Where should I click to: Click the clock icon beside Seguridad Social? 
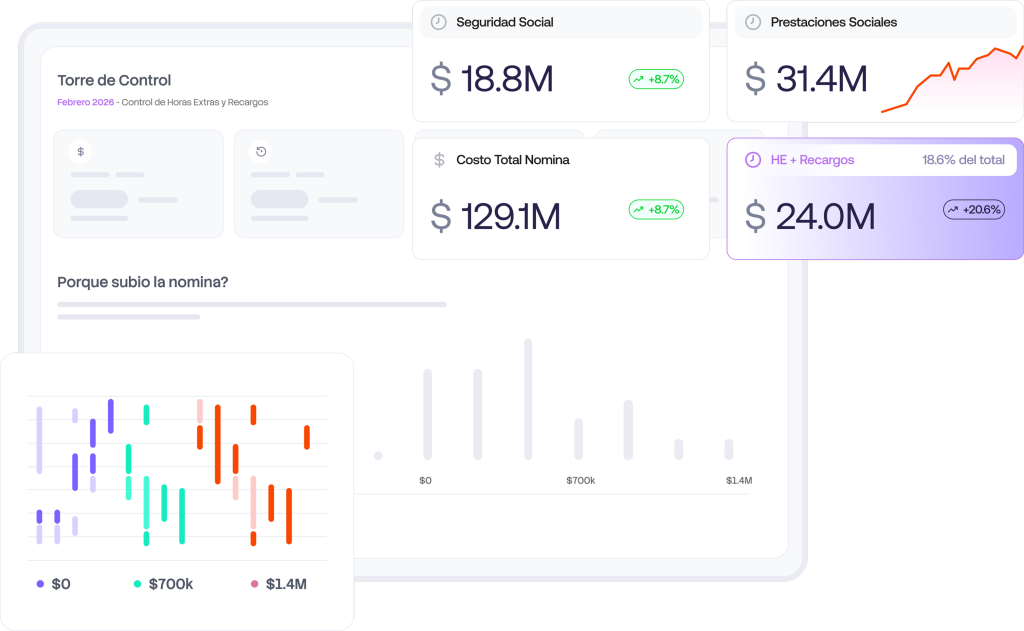pyautogui.click(x=438, y=22)
